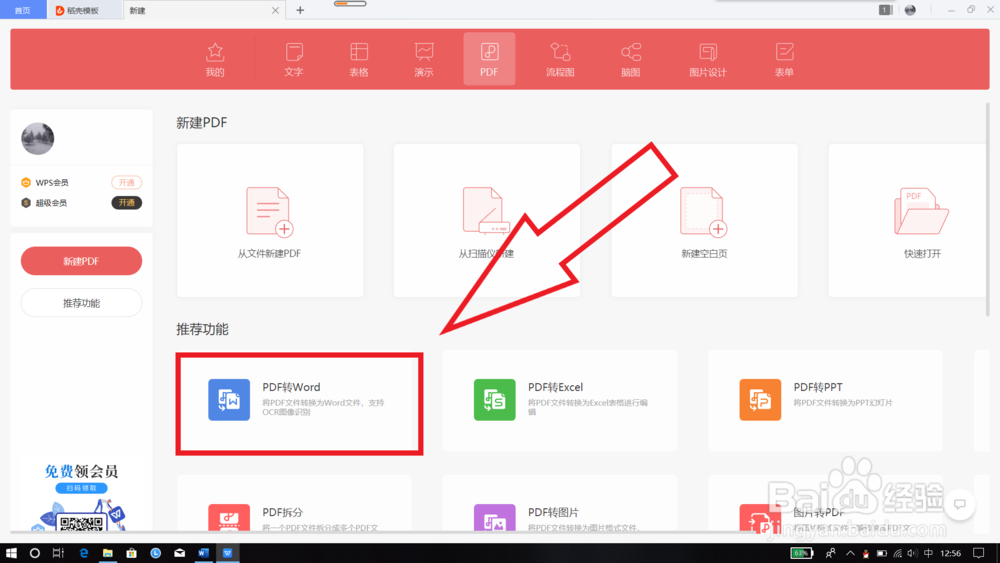1000x563 pixels.
Task: Click the 推荐功能 sidebar button
Action: (81, 303)
